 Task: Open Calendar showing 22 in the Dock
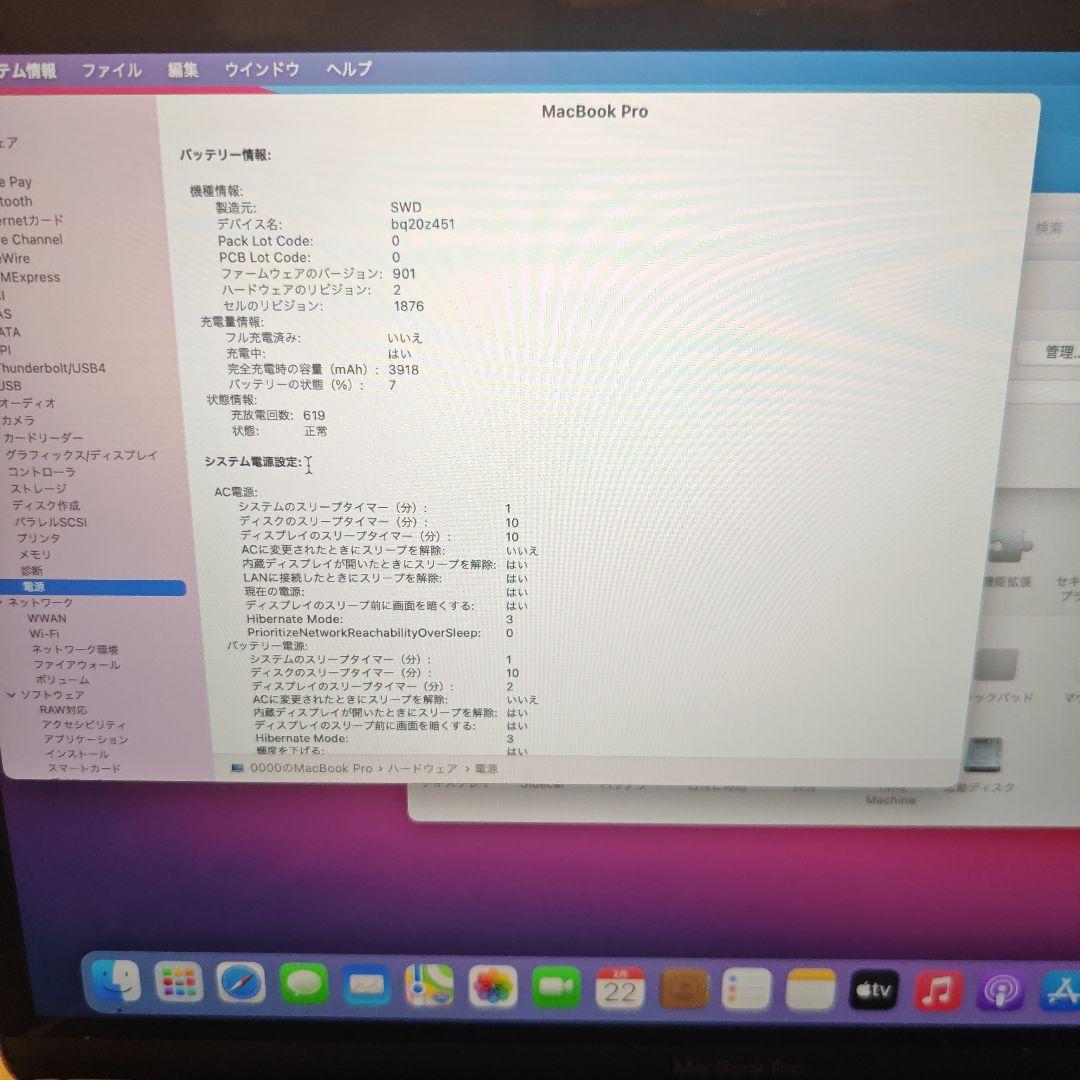point(620,988)
